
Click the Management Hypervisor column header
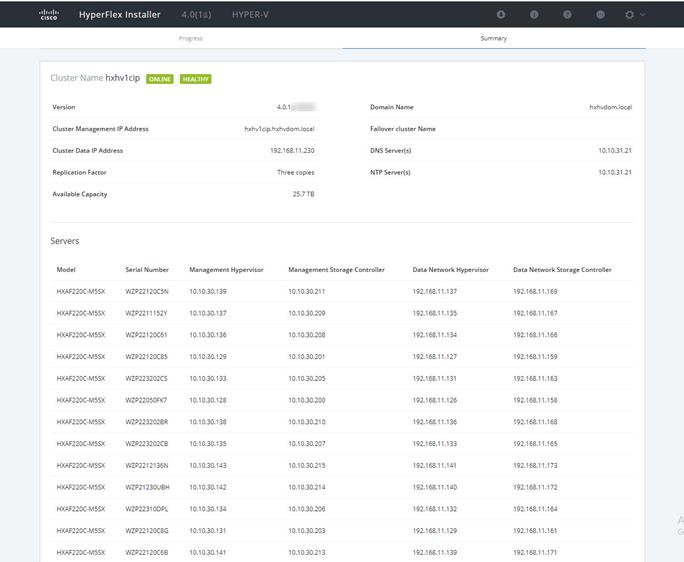click(226, 270)
